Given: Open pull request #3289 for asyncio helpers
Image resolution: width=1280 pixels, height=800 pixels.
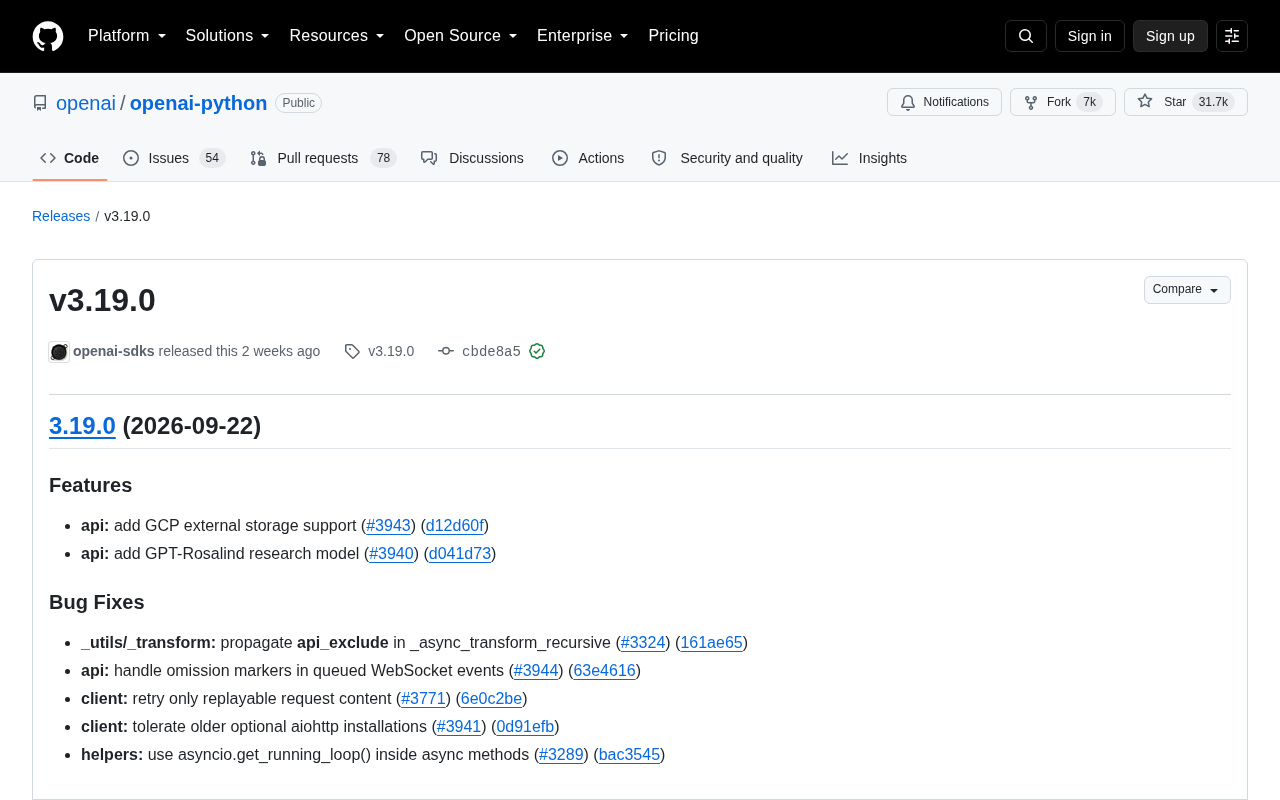Looking at the screenshot, I should click(x=561, y=755).
